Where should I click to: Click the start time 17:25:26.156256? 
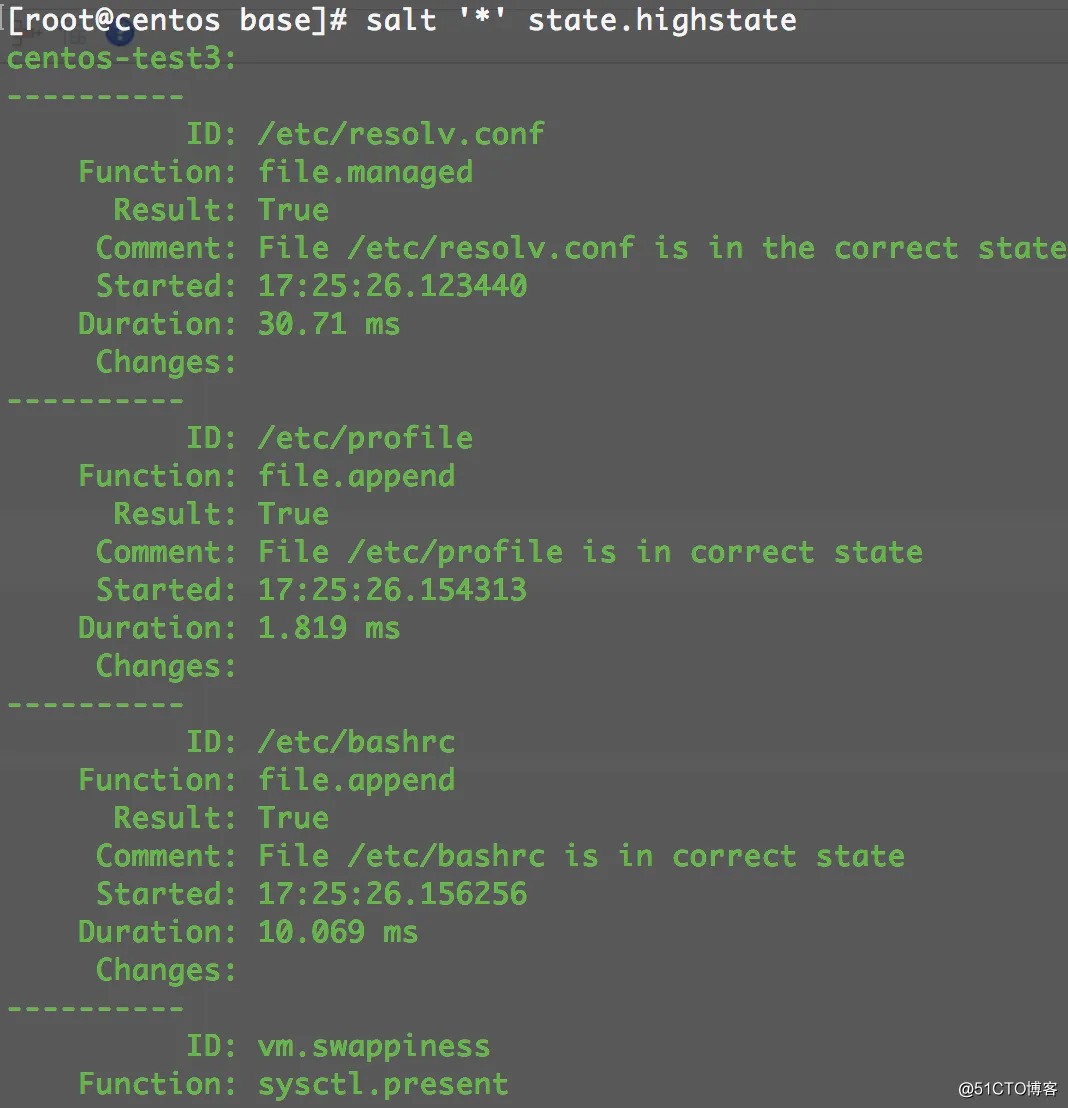(x=392, y=894)
